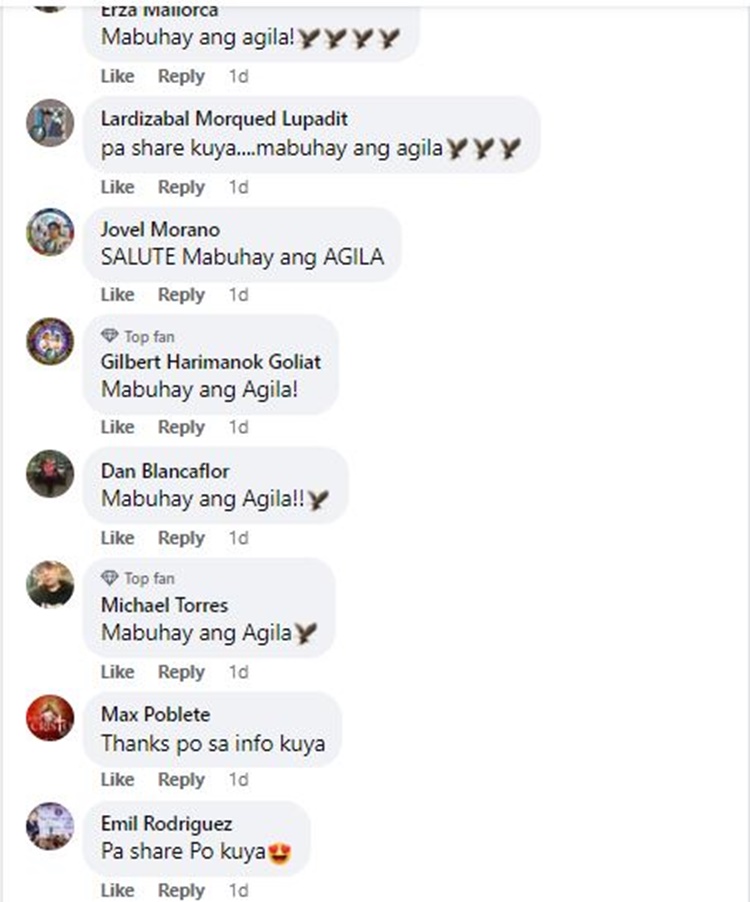Open the Michael Torres name link
The width and height of the screenshot is (750, 902).
164,605
